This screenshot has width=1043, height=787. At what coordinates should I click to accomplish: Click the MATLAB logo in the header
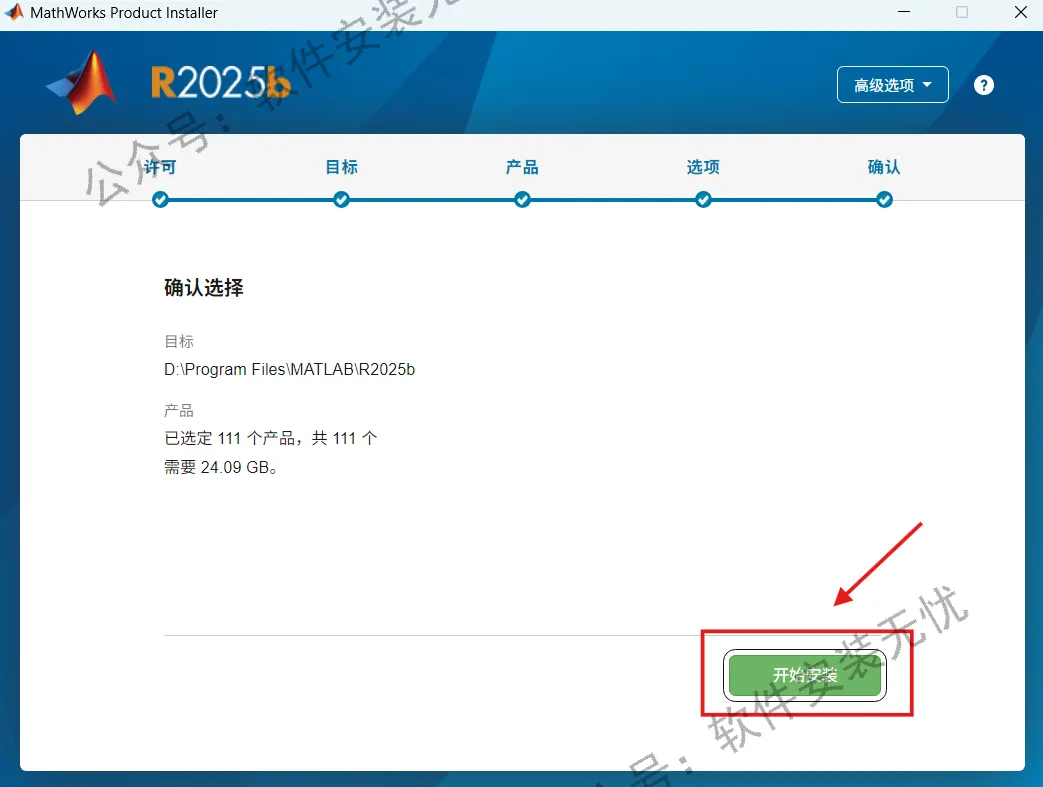point(82,82)
